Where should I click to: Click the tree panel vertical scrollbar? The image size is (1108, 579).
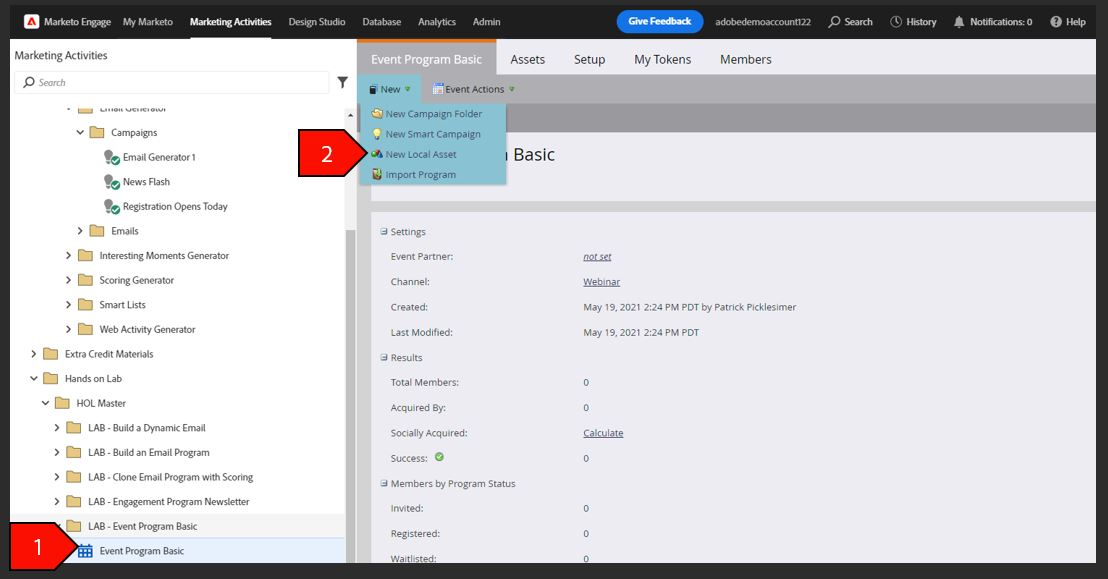coord(350,396)
